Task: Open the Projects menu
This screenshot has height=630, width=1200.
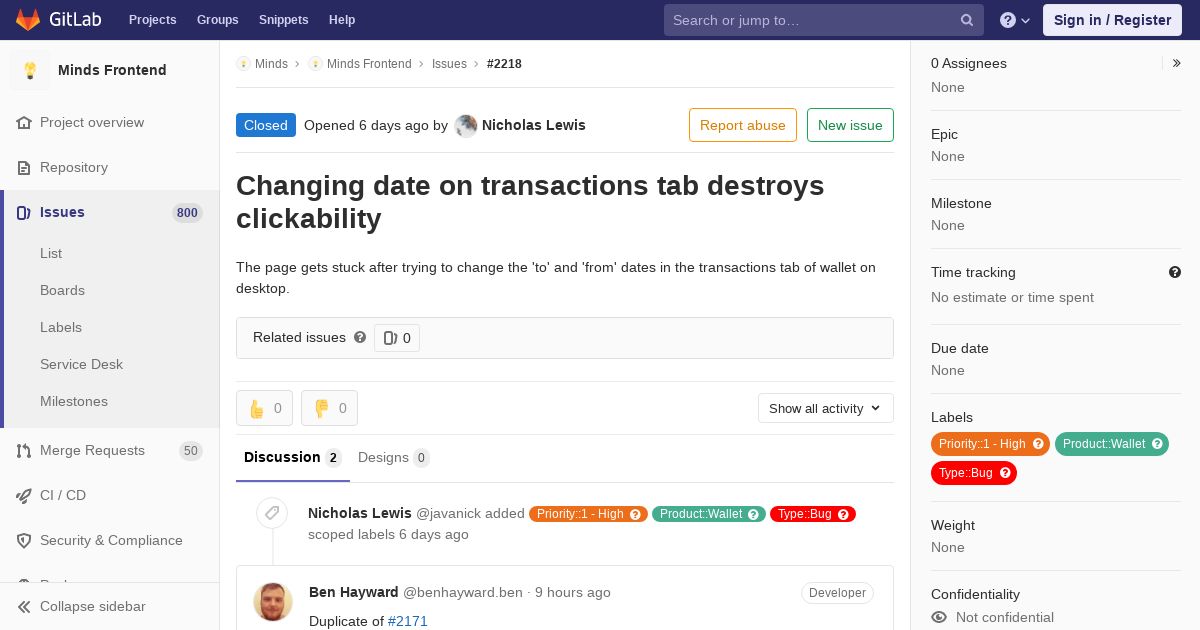Action: (152, 20)
